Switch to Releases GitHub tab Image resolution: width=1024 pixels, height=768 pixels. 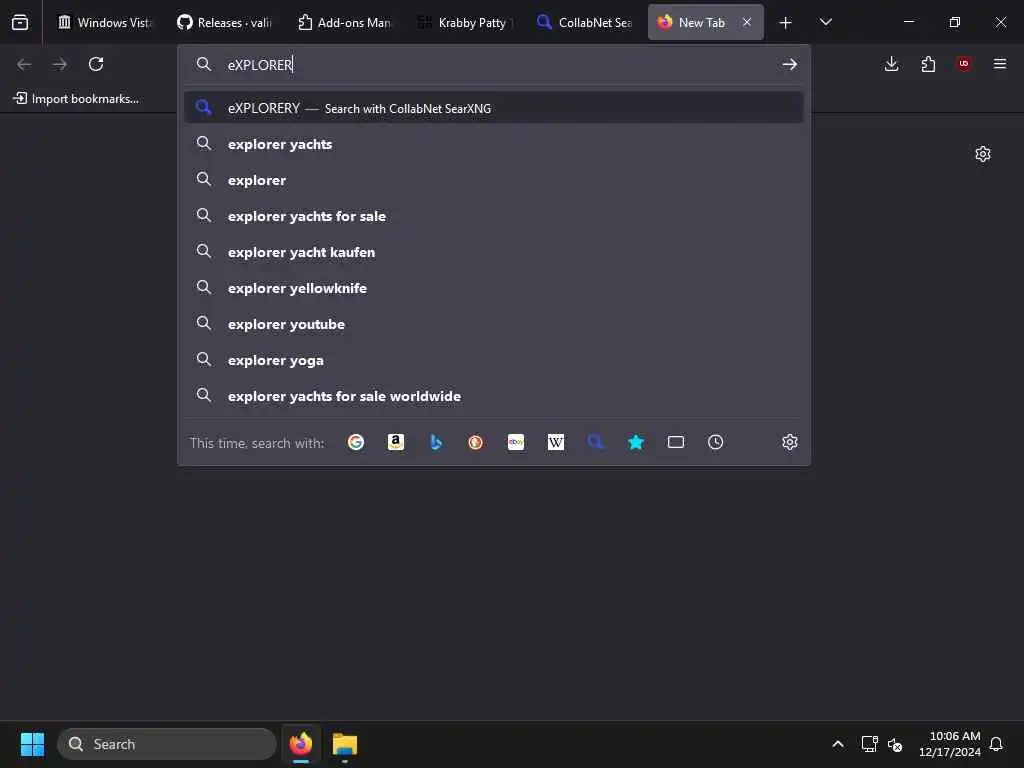(224, 22)
